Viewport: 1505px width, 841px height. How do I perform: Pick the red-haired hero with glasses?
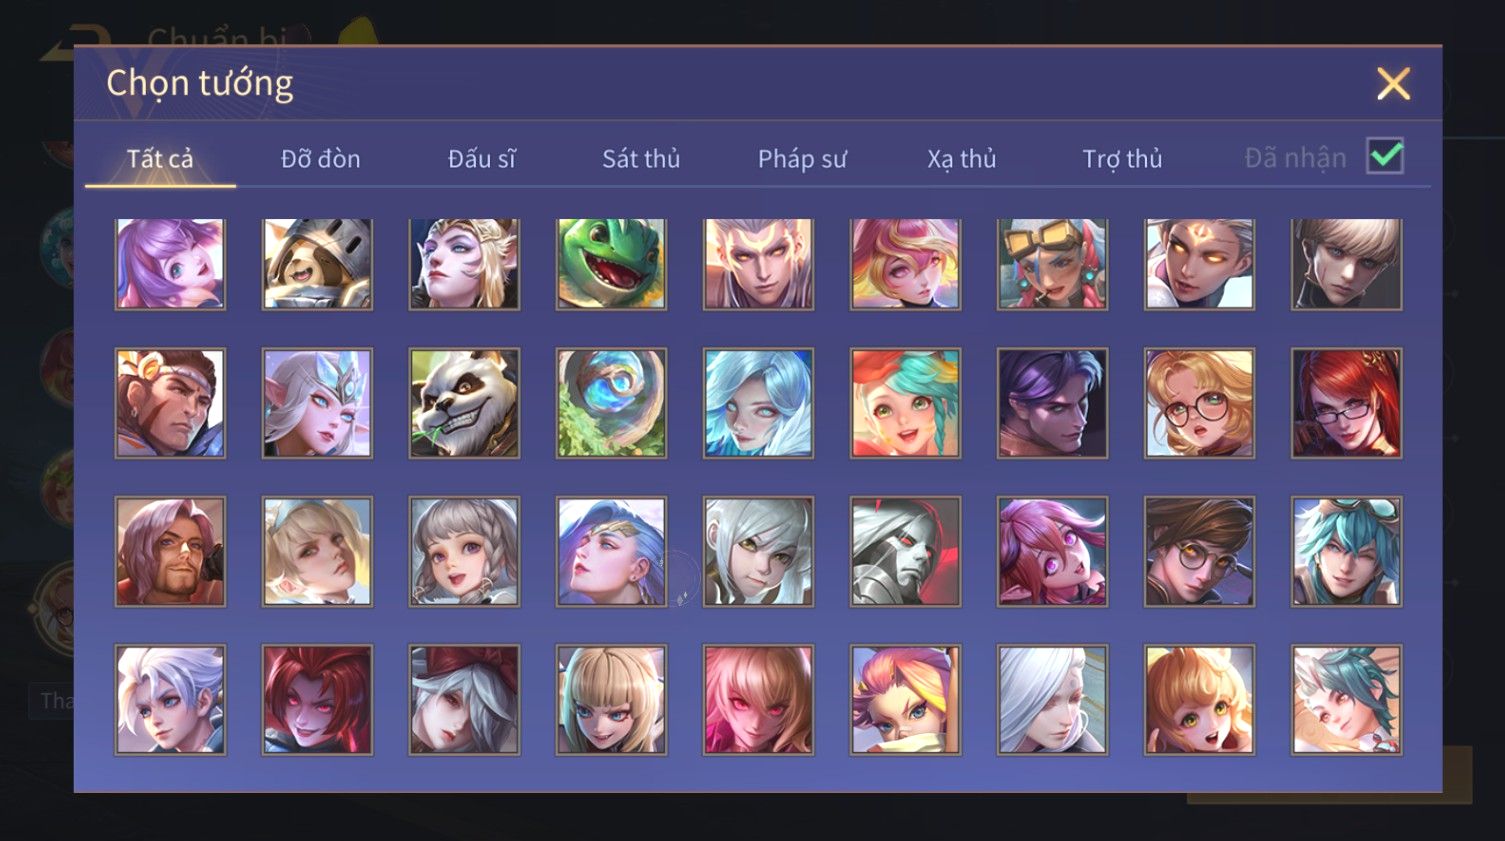(x=1346, y=403)
